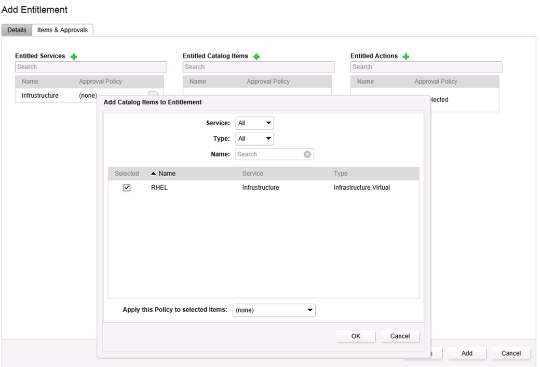The height and width of the screenshot is (367, 540).
Task: Cancel the Add Entitlement page
Action: tap(511, 353)
